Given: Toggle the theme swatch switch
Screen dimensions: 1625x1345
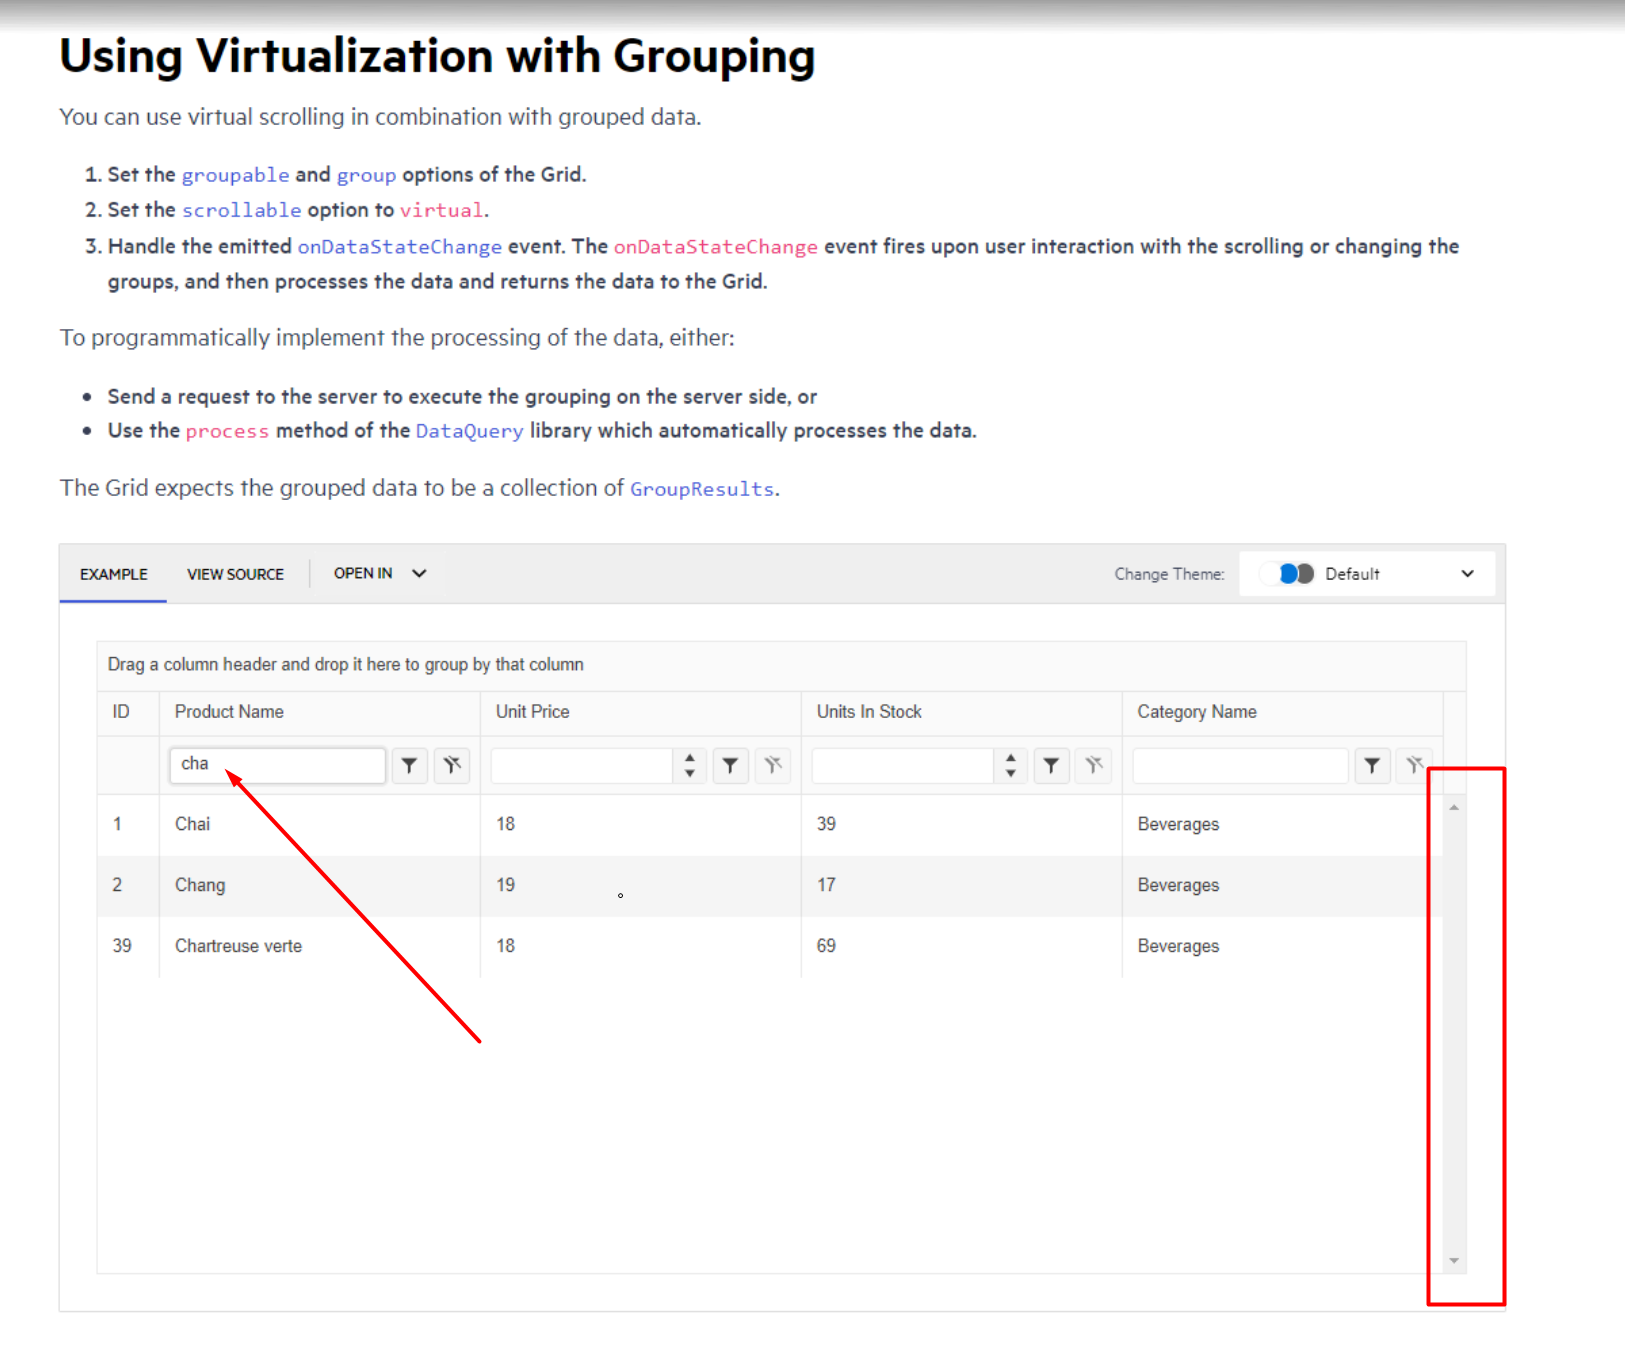Looking at the screenshot, I should tap(1296, 574).
